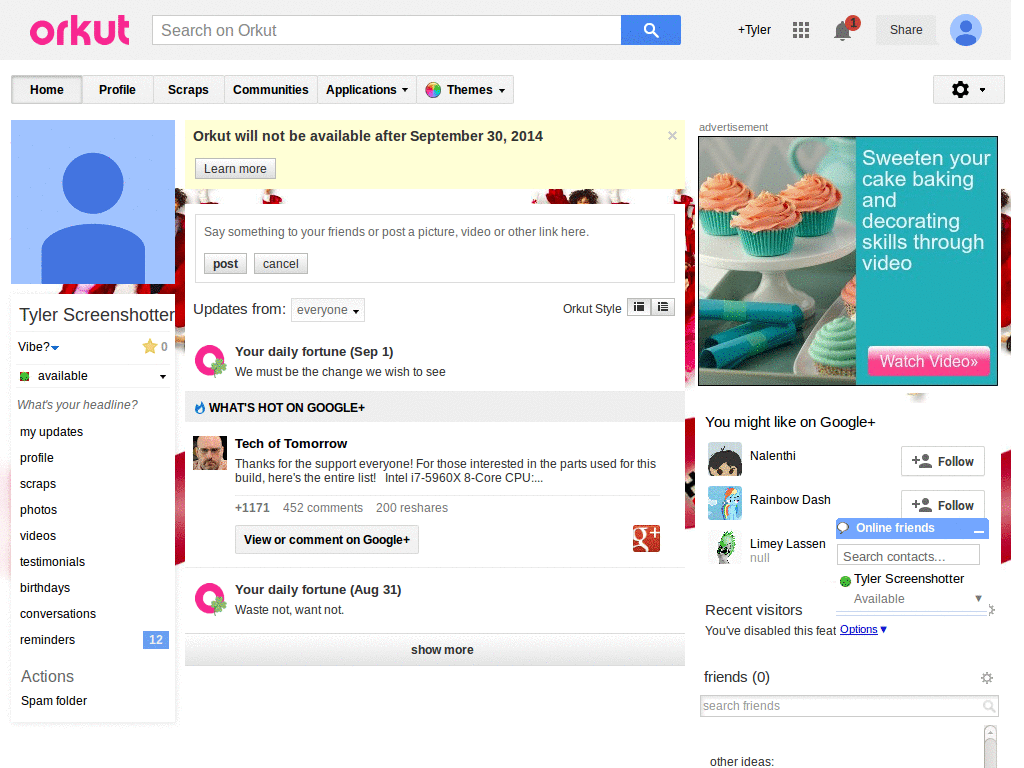This screenshot has width=1024, height=768.
Task: Follow Rainbow Dash on Google+
Action: (x=942, y=504)
